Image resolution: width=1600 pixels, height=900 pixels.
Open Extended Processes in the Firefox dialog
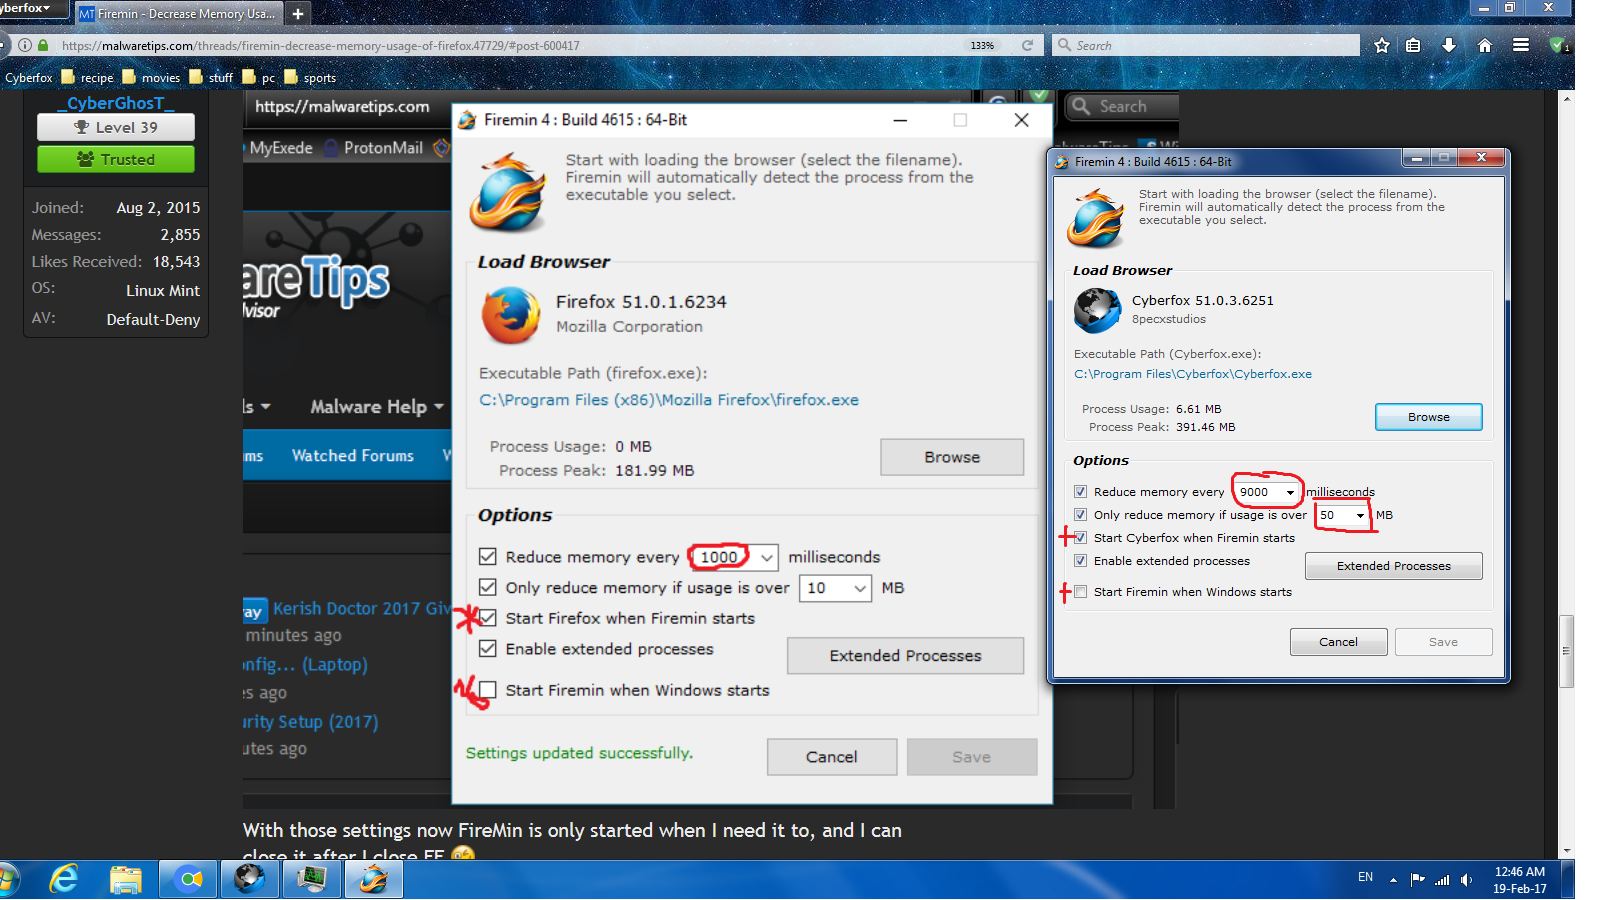[x=905, y=656]
